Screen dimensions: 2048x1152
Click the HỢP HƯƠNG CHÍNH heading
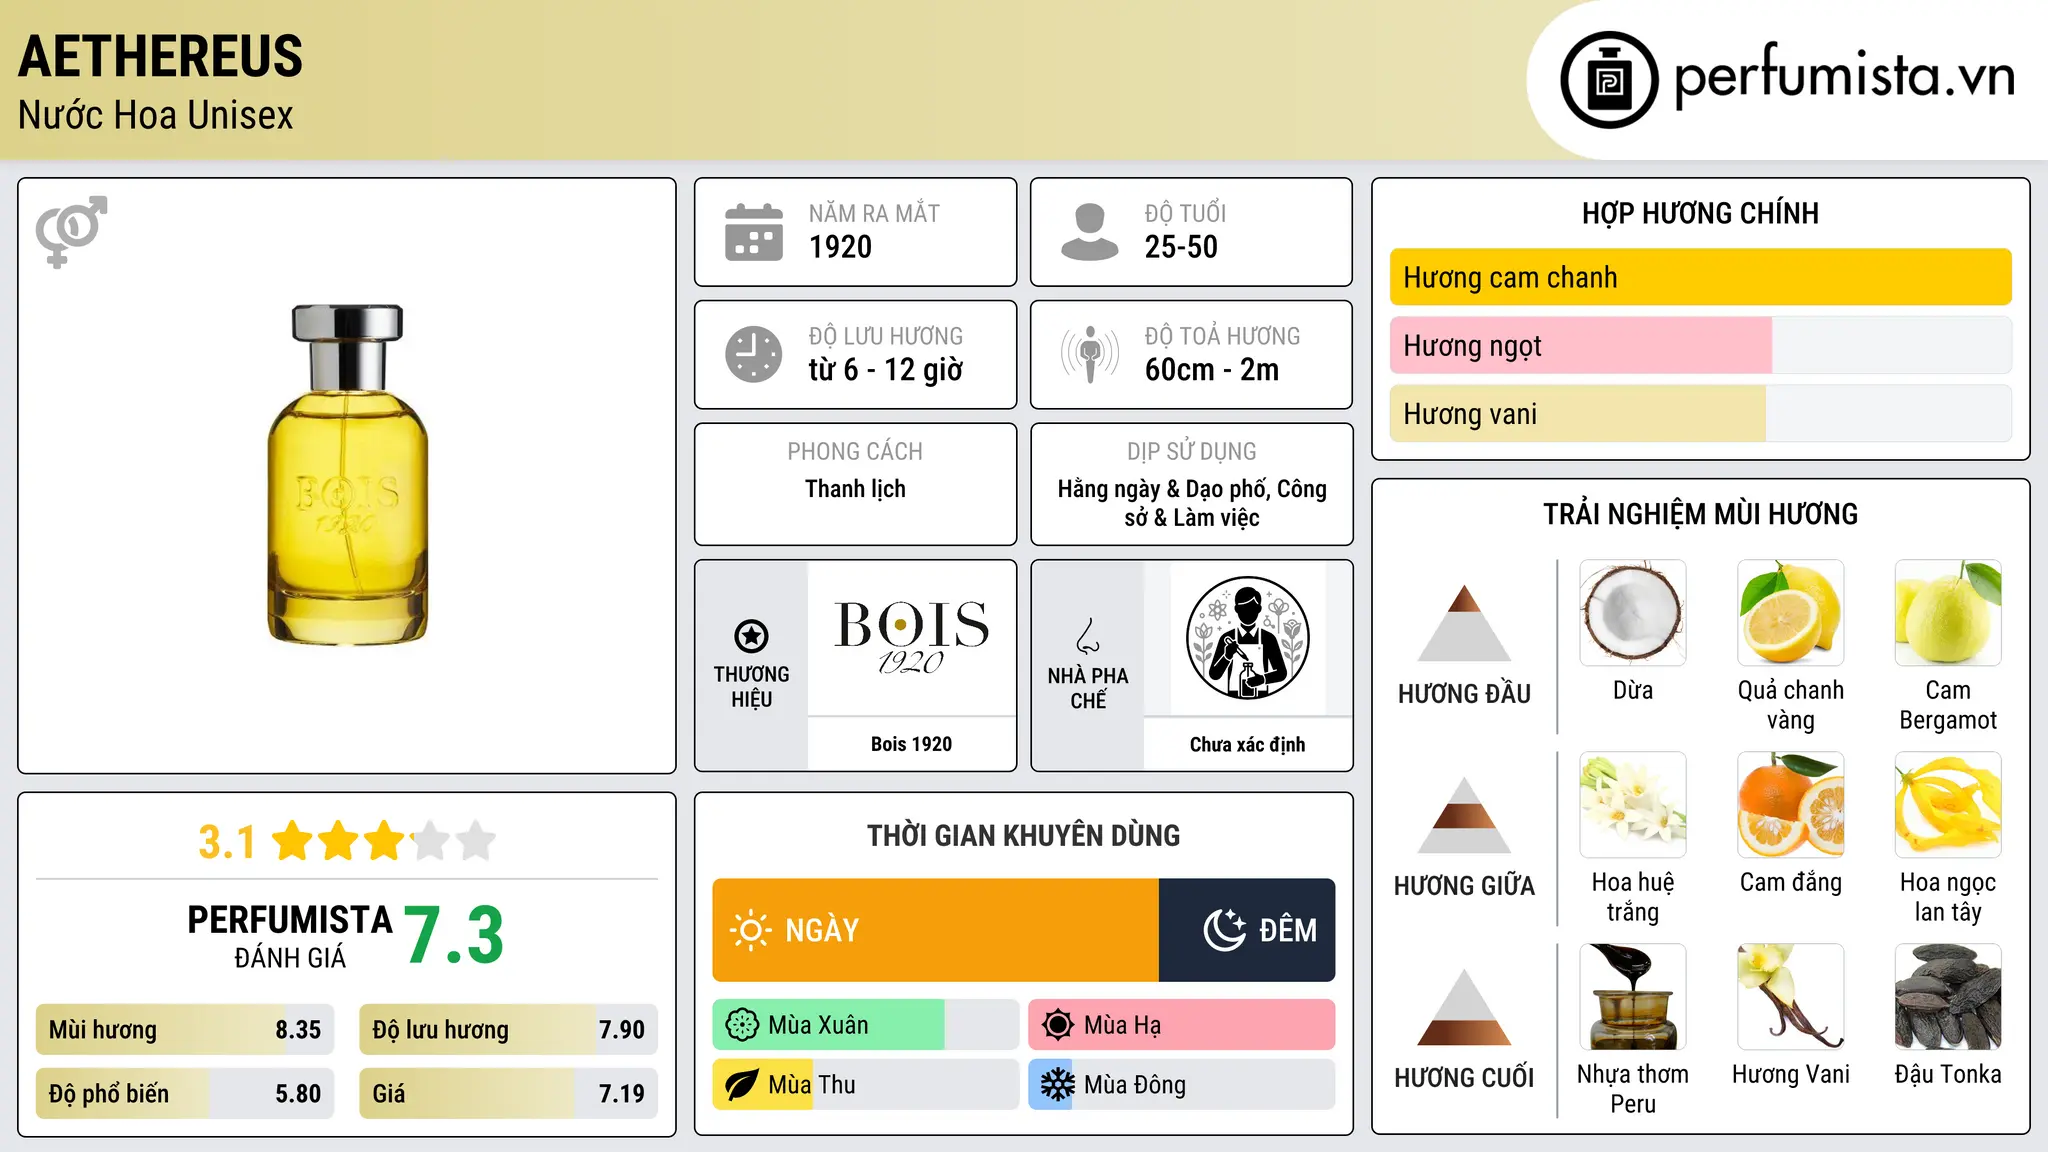click(x=1700, y=213)
